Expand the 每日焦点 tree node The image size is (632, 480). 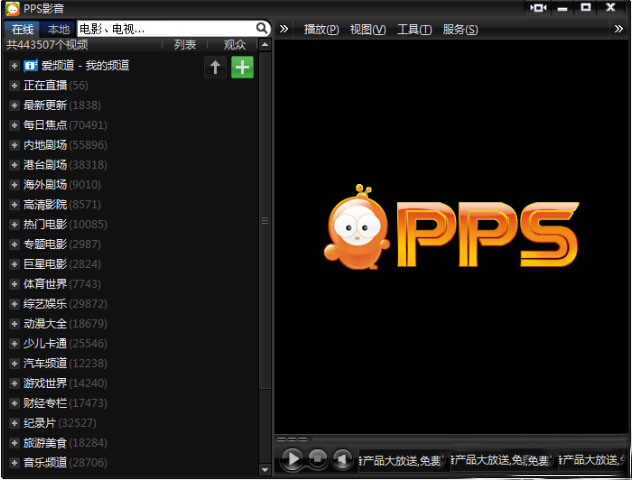pos(14,125)
